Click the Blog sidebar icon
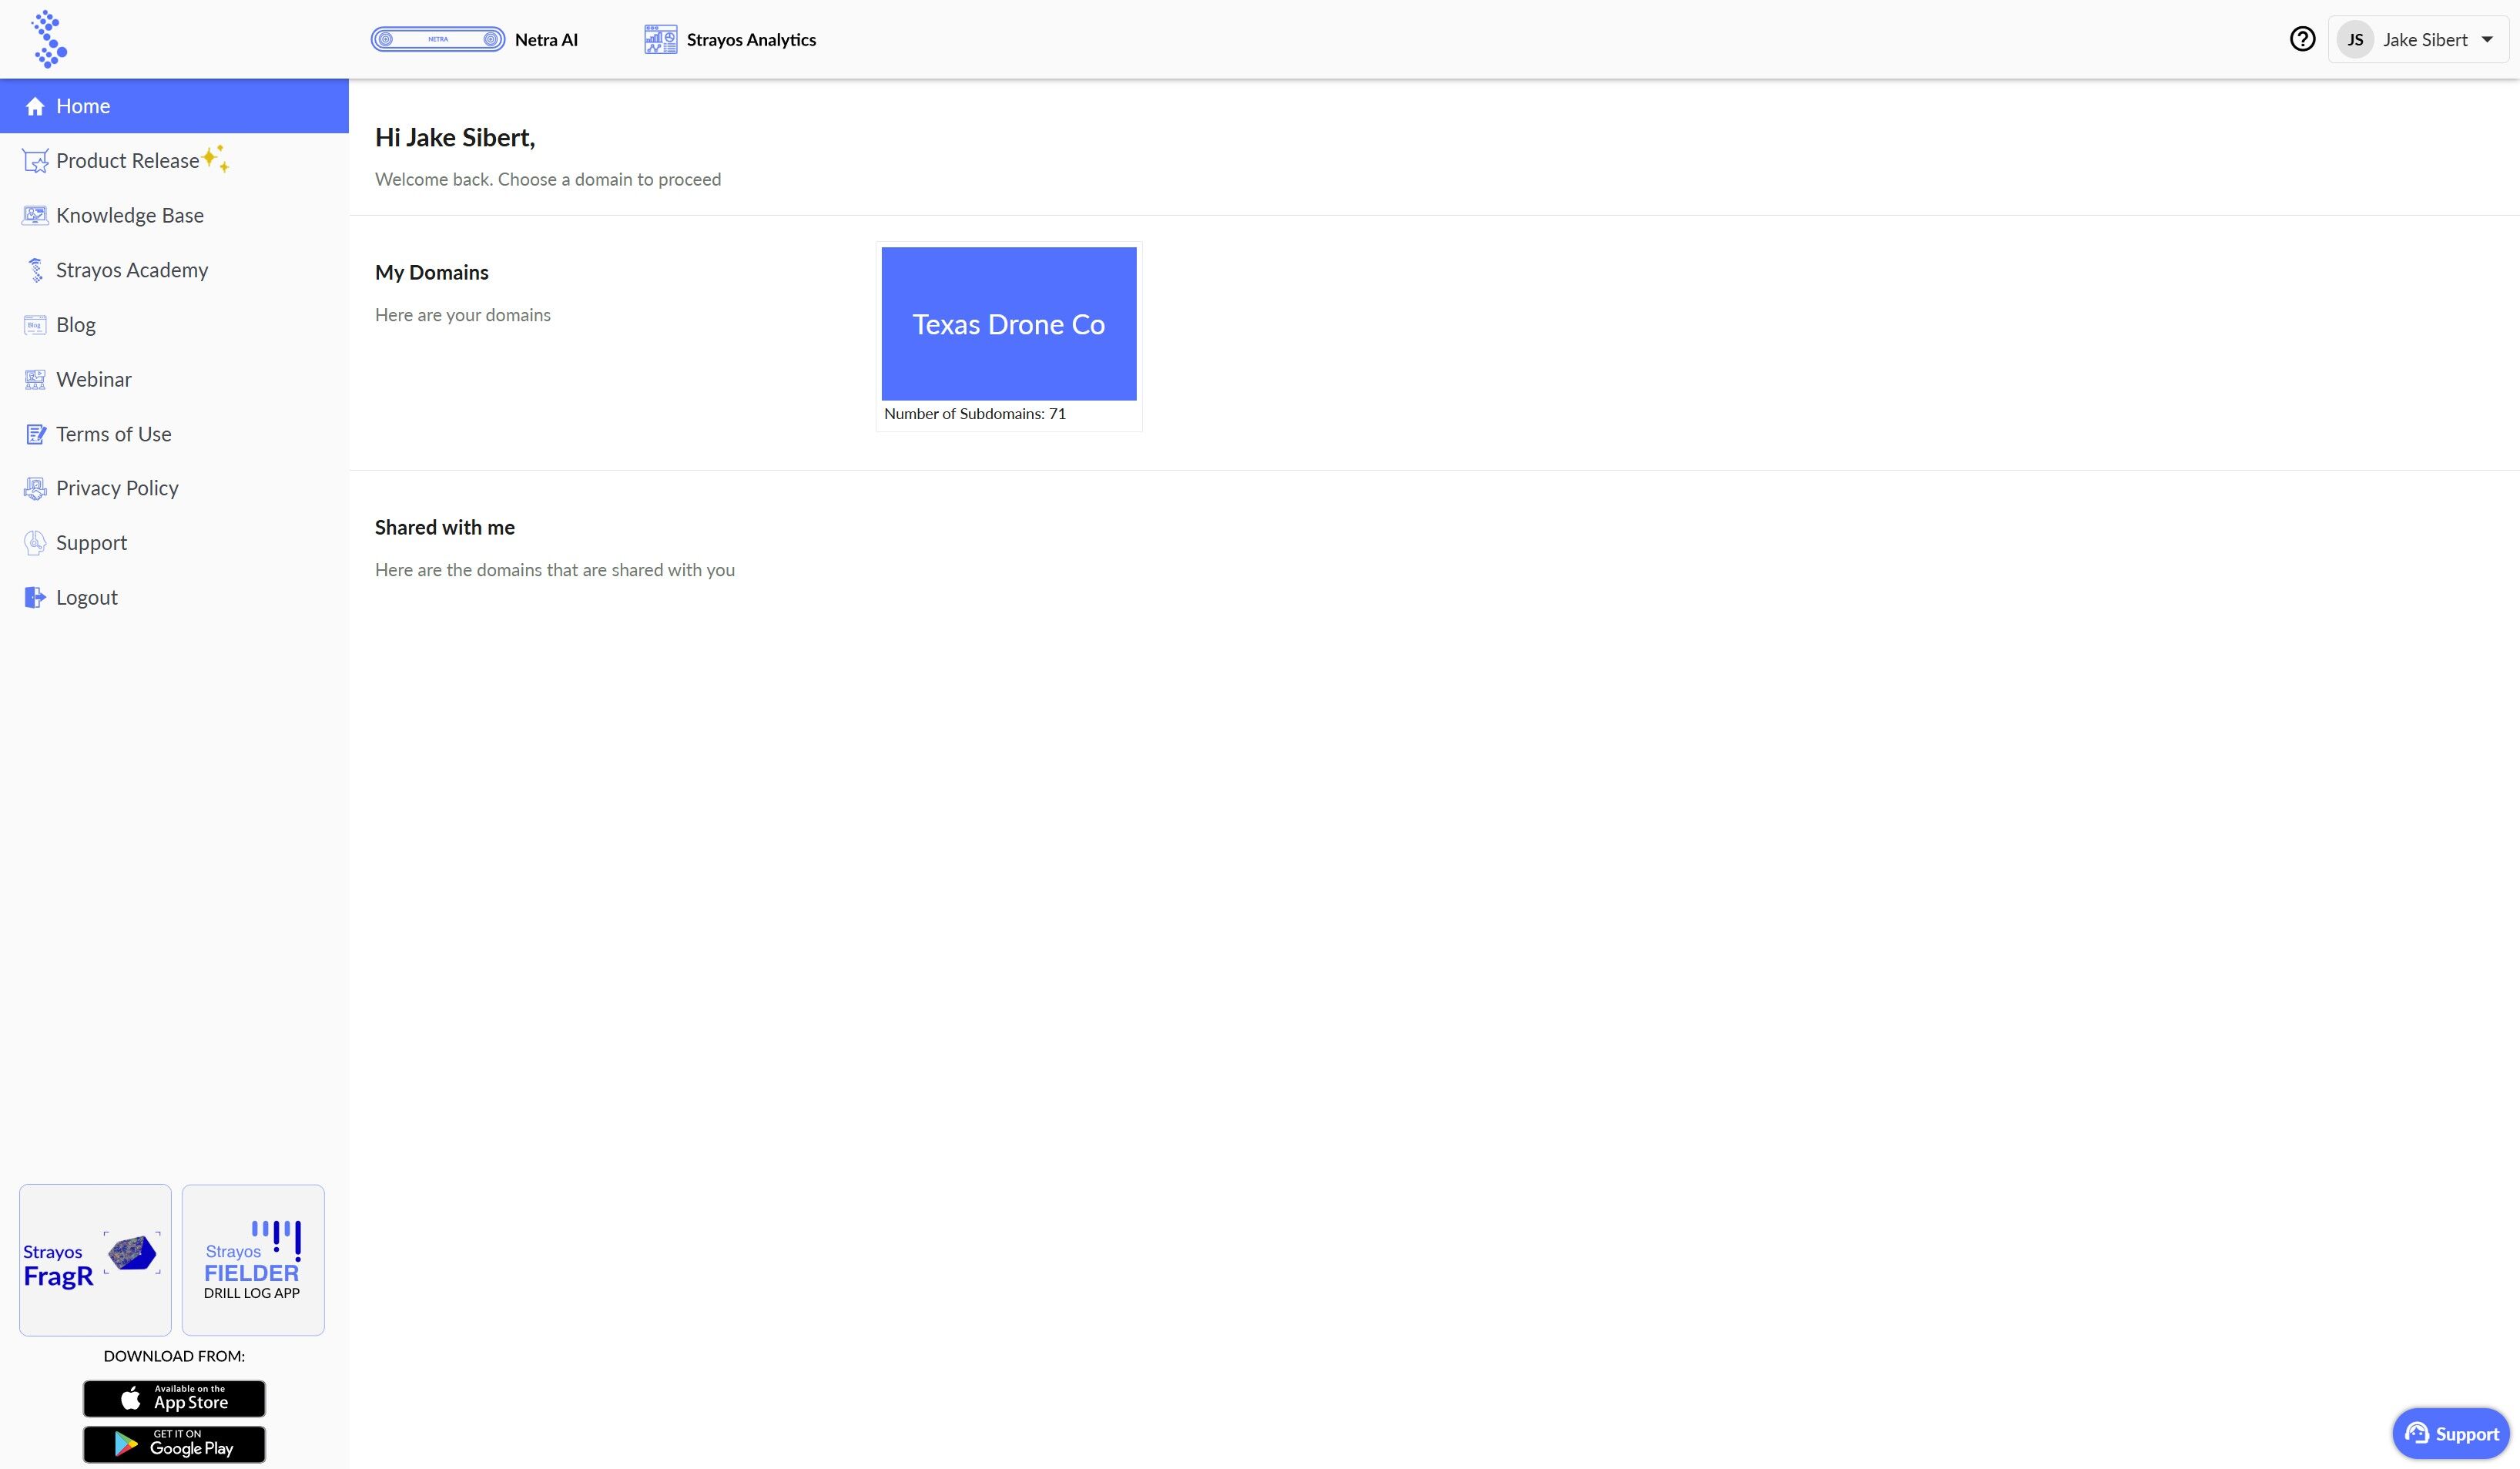The height and width of the screenshot is (1469, 2520). click(35, 325)
